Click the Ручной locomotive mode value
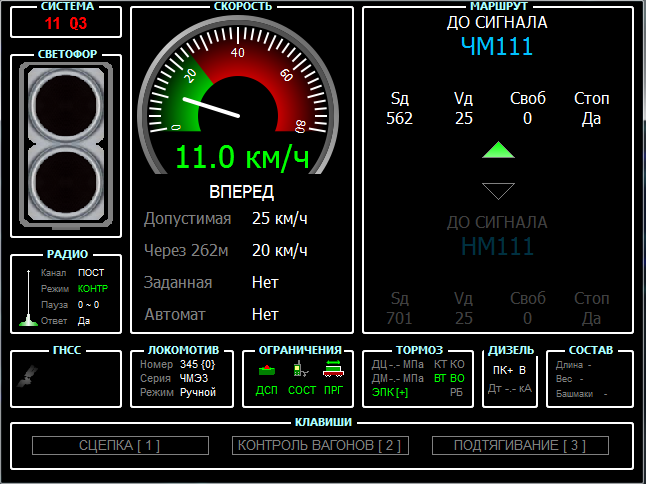This screenshot has height=484, width=646. pos(198,393)
